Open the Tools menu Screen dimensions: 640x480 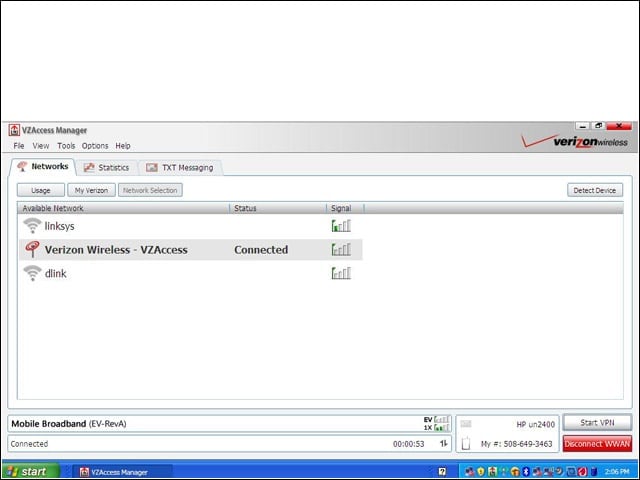(66, 146)
